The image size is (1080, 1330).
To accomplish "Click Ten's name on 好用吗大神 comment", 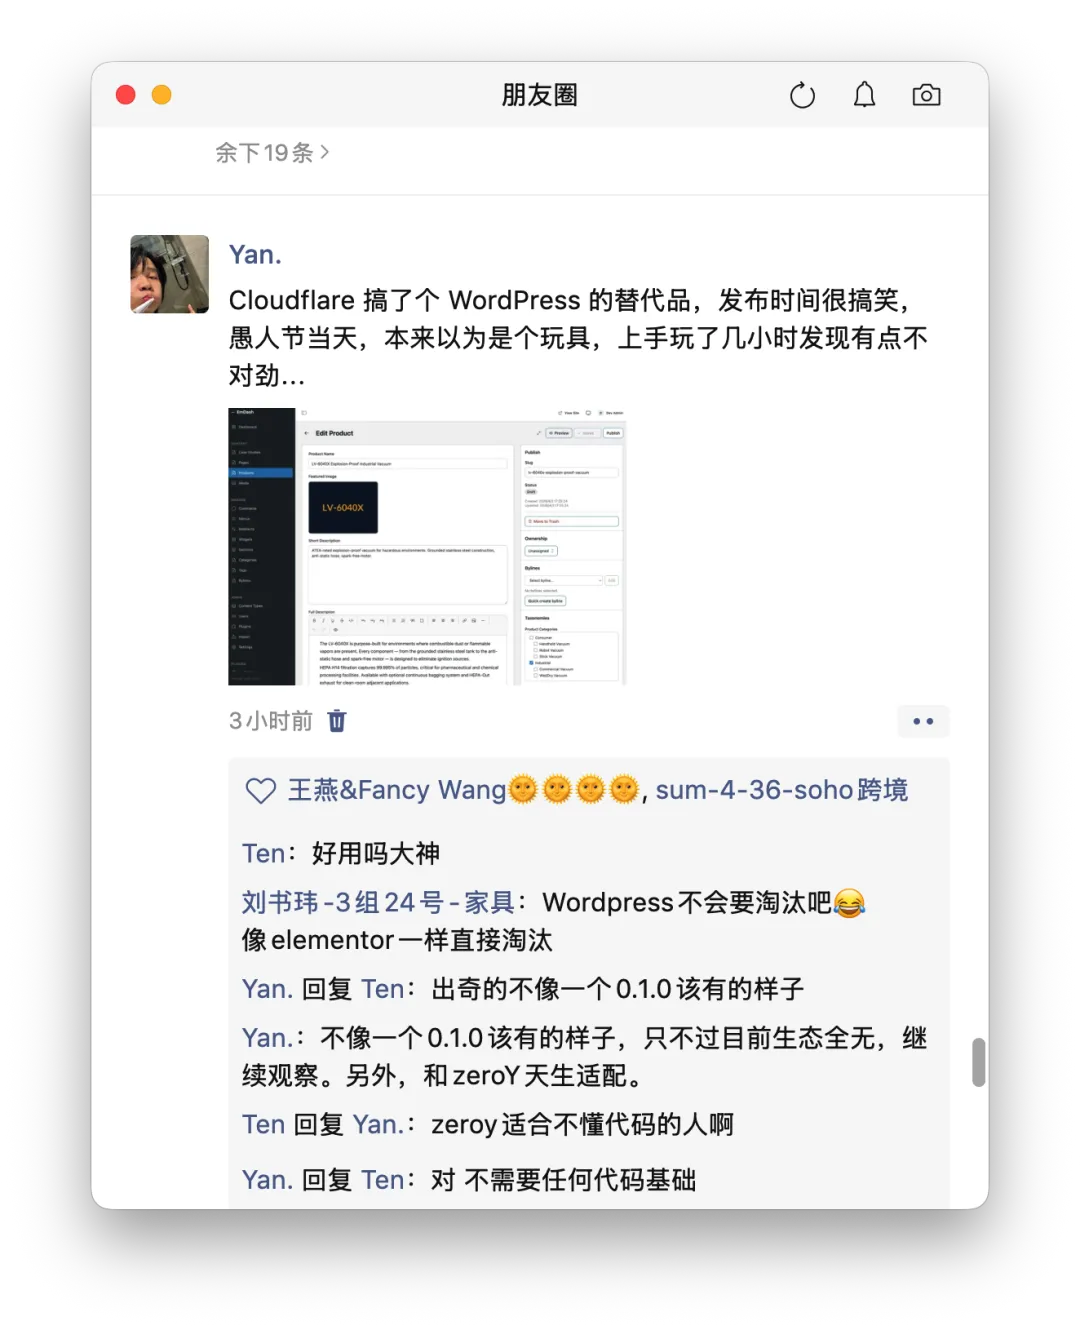I will (264, 854).
